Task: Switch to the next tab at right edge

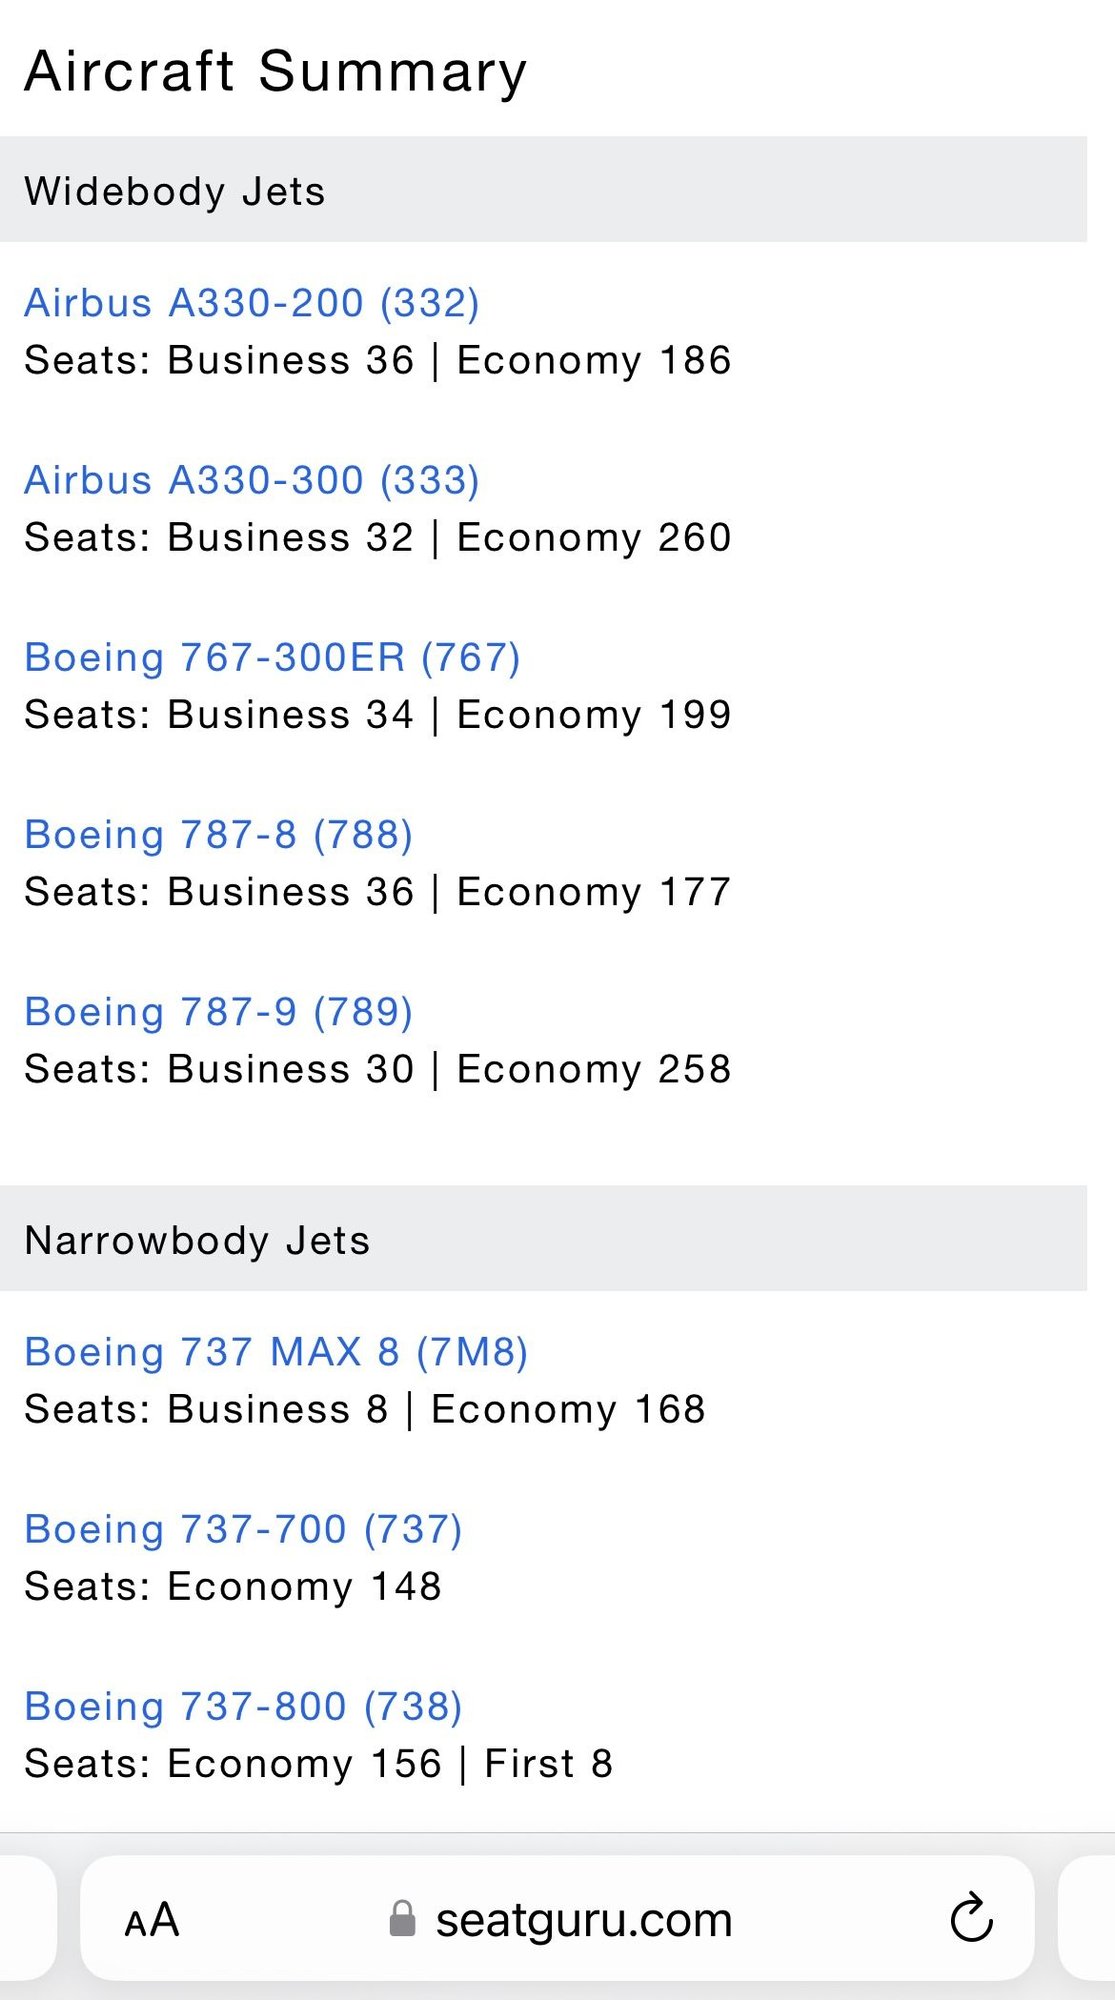Action: tap(1090, 1918)
